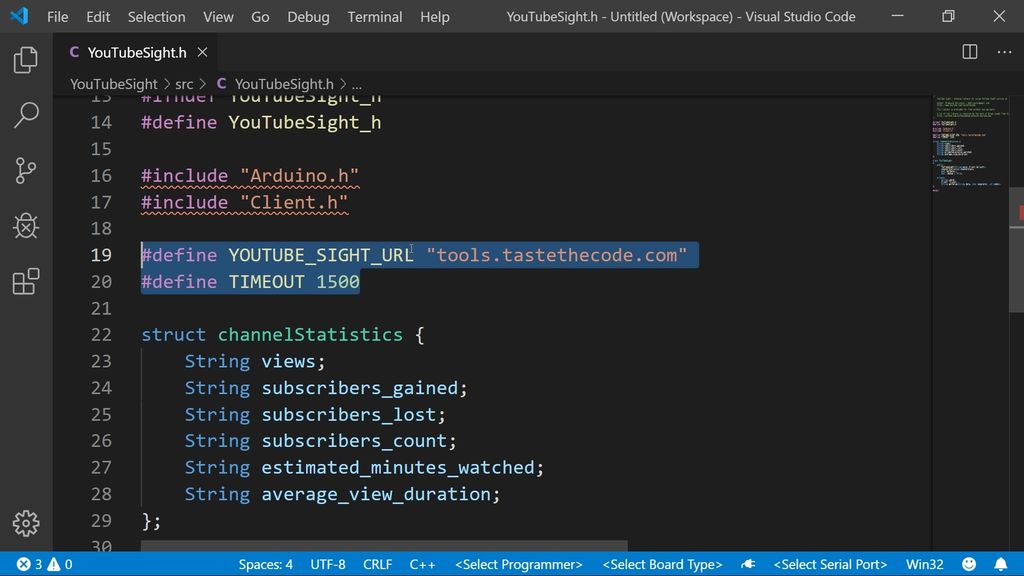Image resolution: width=1024 pixels, height=576 pixels.
Task: Open the Explorer sidebar
Action: [x=25, y=60]
